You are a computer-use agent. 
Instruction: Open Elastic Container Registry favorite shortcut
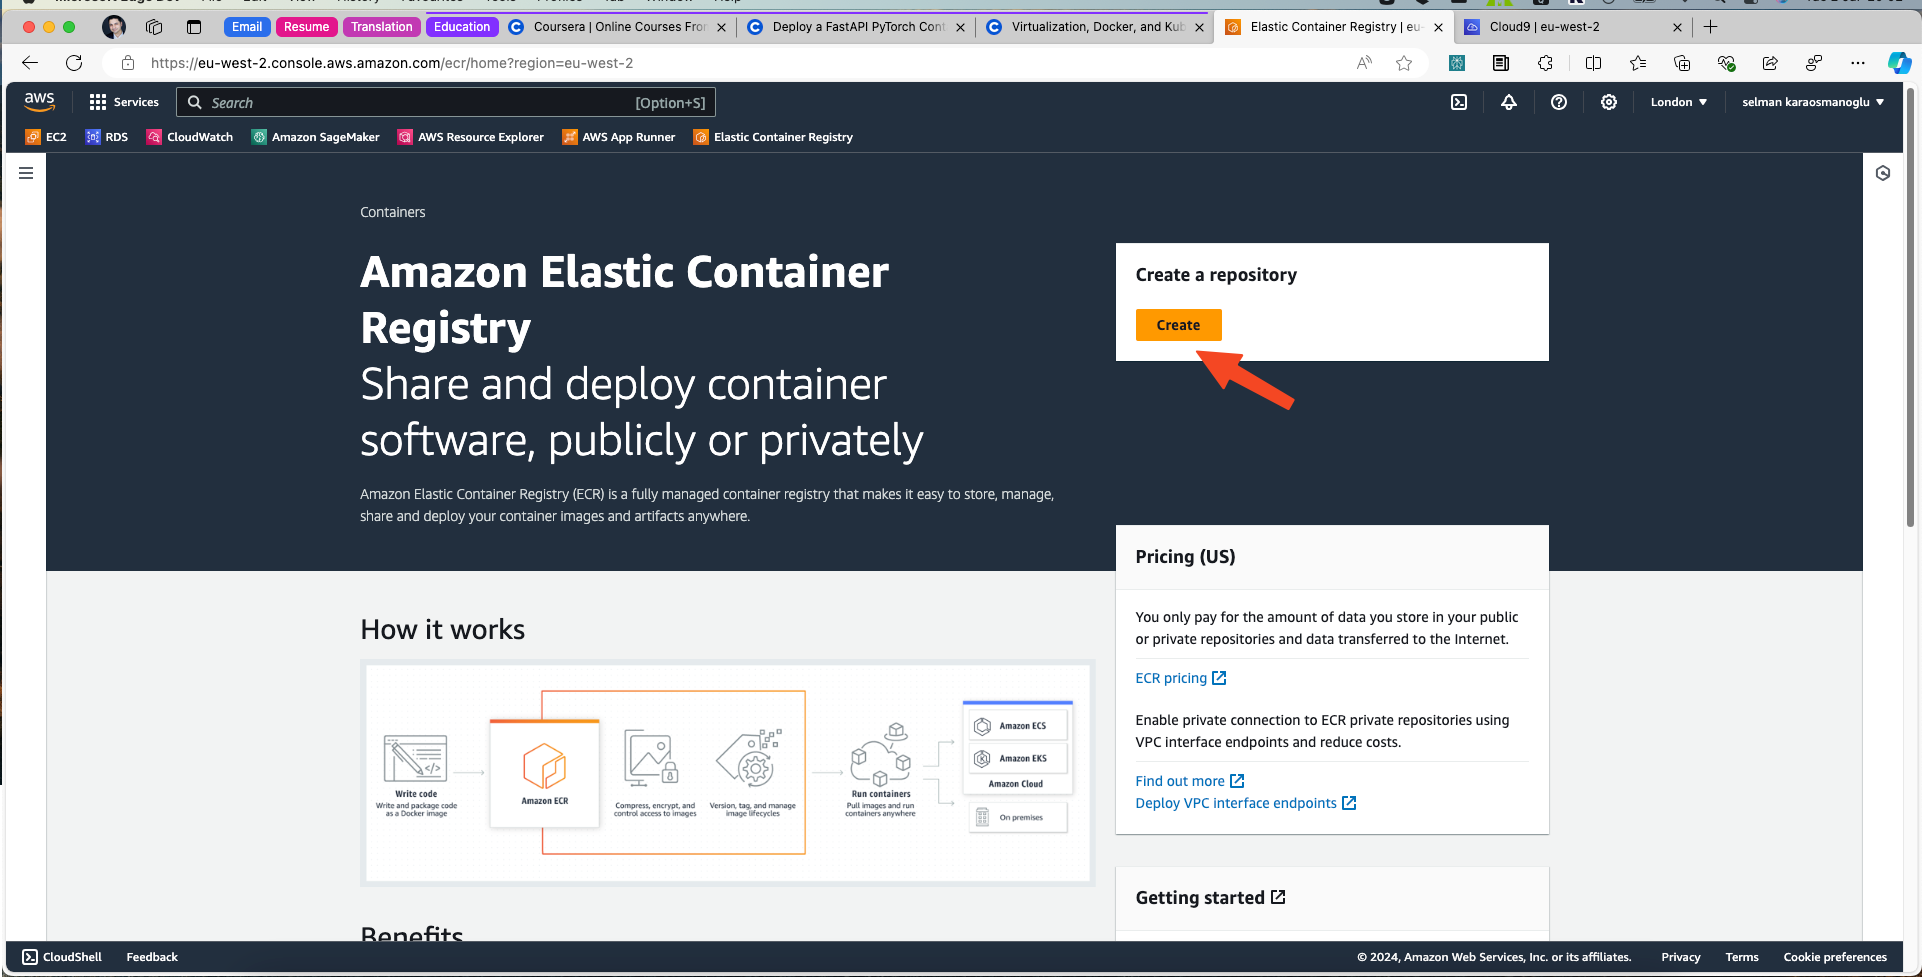click(774, 137)
